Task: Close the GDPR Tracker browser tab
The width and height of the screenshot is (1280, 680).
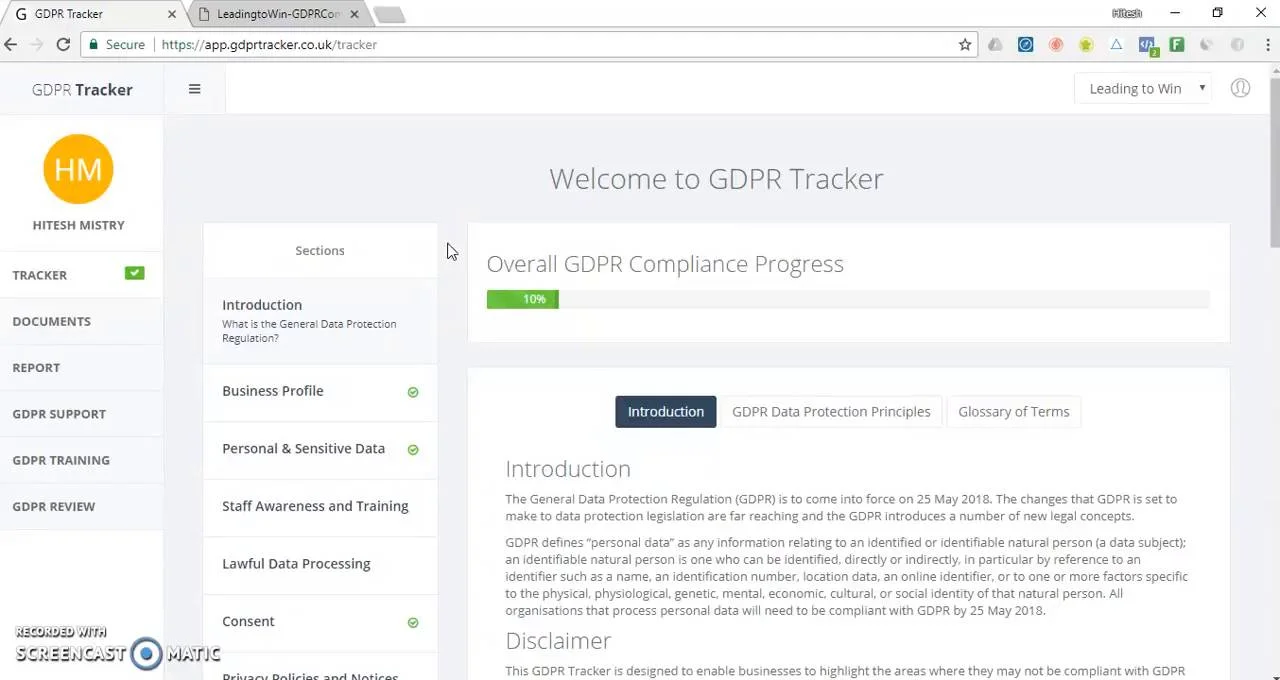Action: coord(171,14)
